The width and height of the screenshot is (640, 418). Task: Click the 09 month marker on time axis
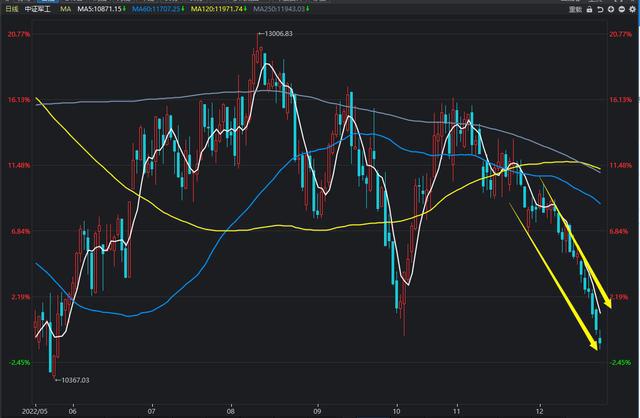pos(318,411)
